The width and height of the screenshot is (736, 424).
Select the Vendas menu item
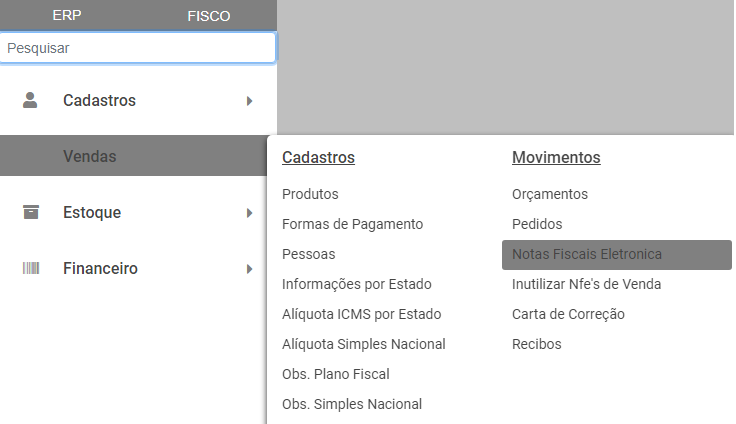90,156
